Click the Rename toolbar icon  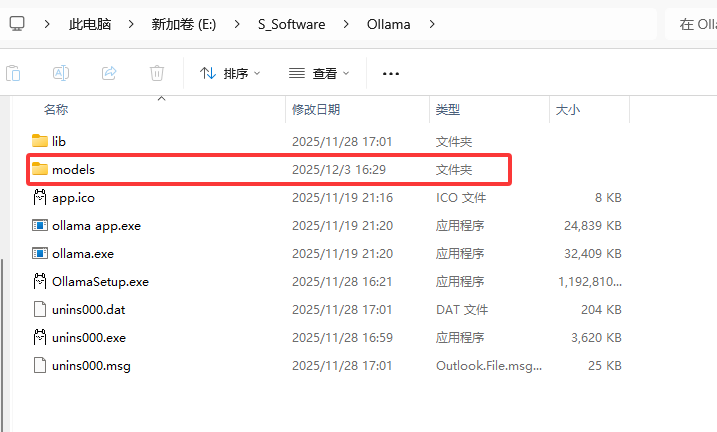61,73
